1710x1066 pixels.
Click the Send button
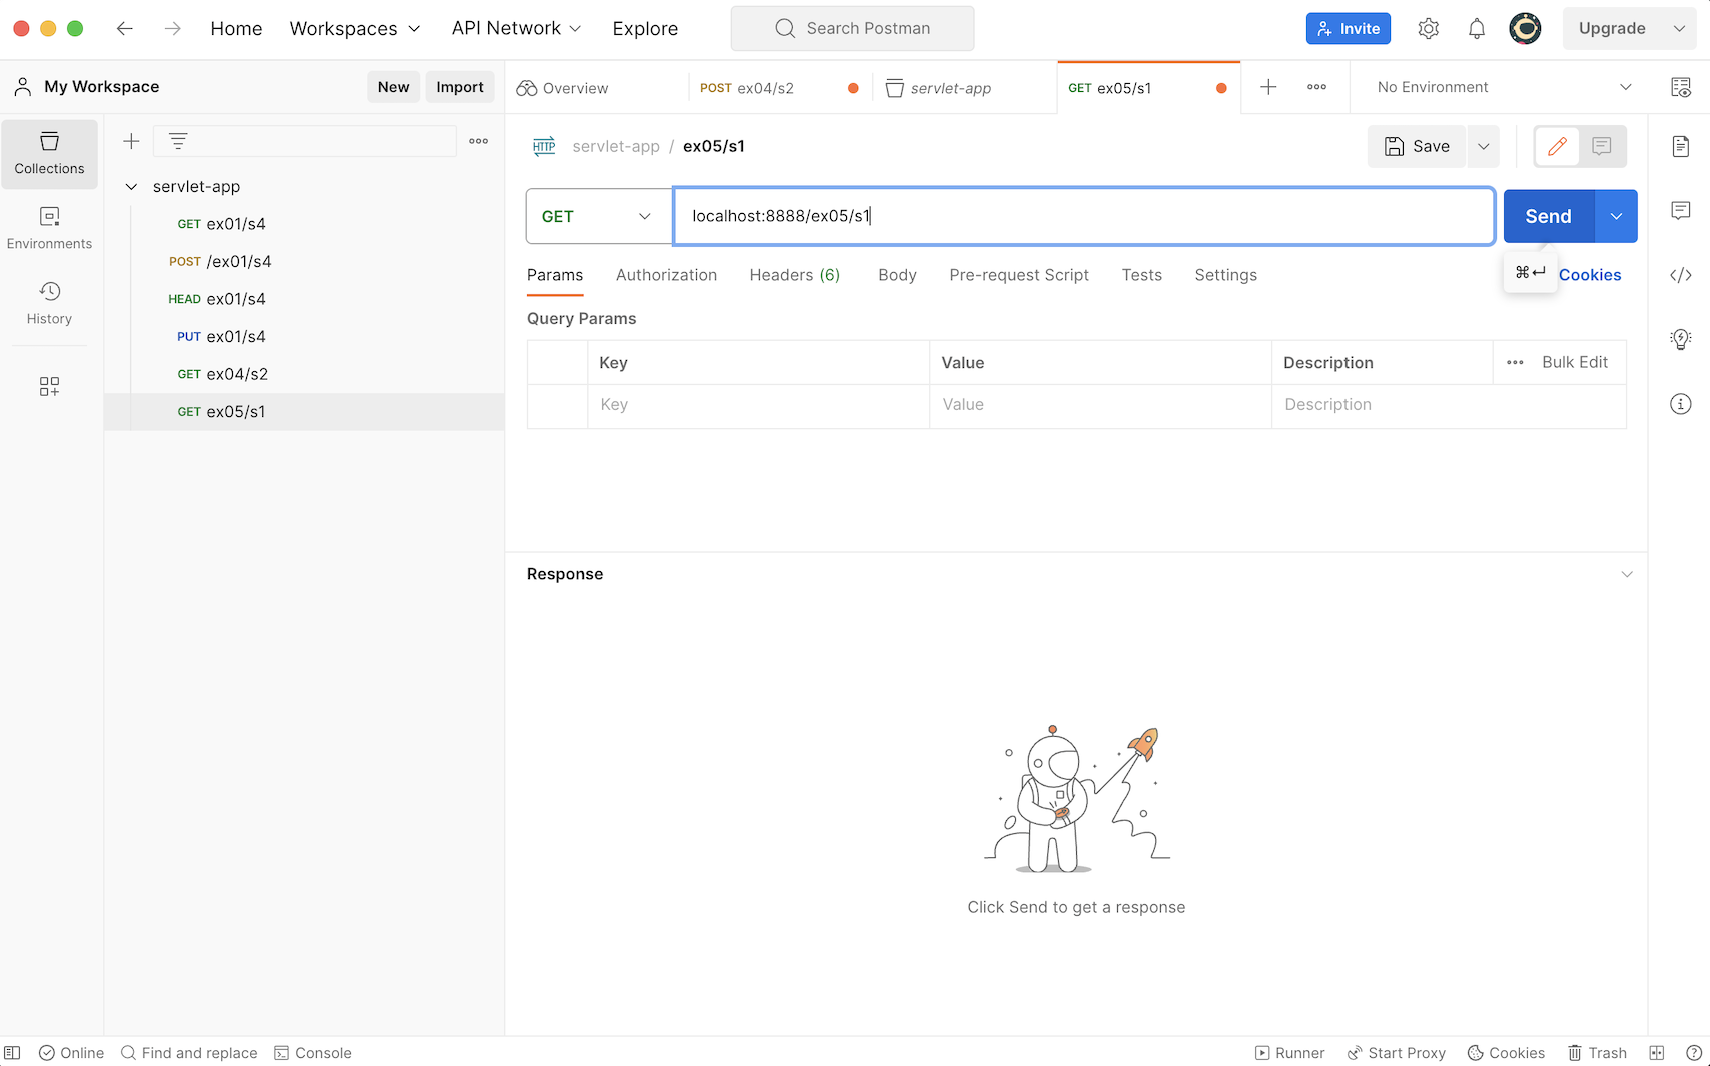pyautogui.click(x=1549, y=216)
